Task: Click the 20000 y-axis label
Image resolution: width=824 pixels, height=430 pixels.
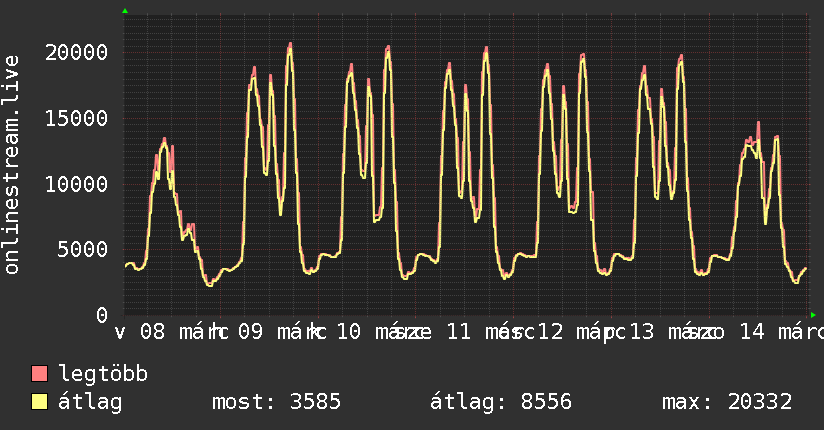Action: 75,52
